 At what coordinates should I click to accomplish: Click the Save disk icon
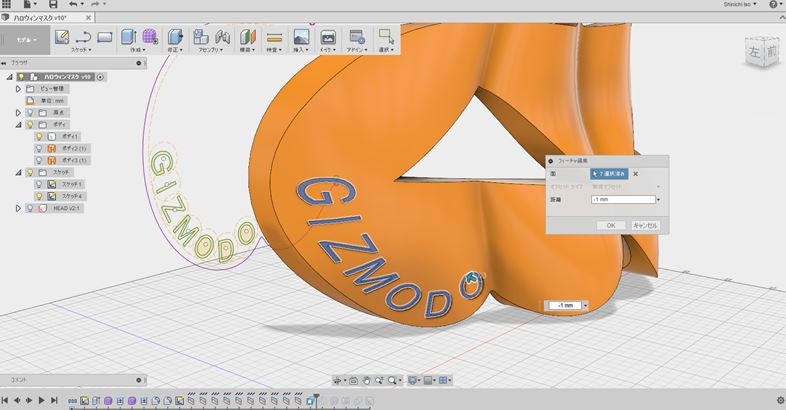(x=53, y=4)
